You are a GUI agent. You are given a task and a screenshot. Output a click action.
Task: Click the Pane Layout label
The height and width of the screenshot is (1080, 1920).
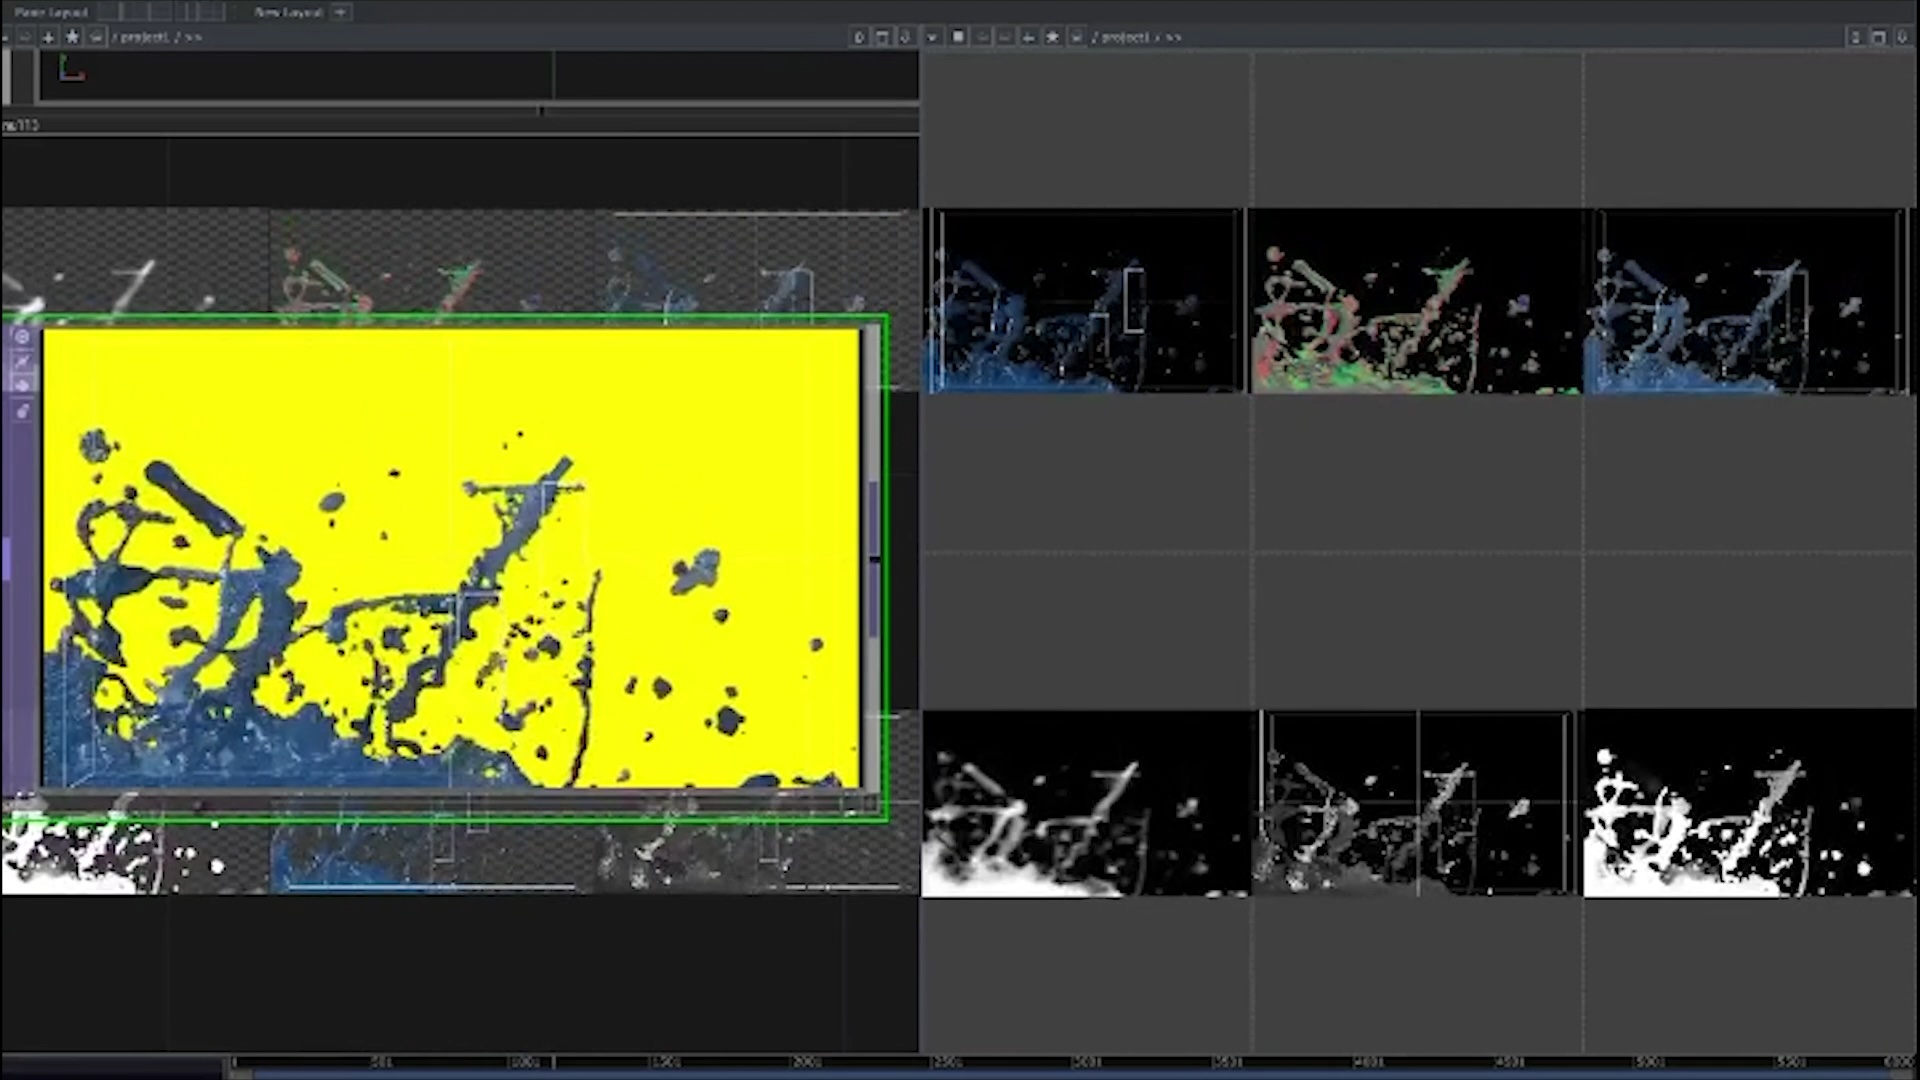51,12
